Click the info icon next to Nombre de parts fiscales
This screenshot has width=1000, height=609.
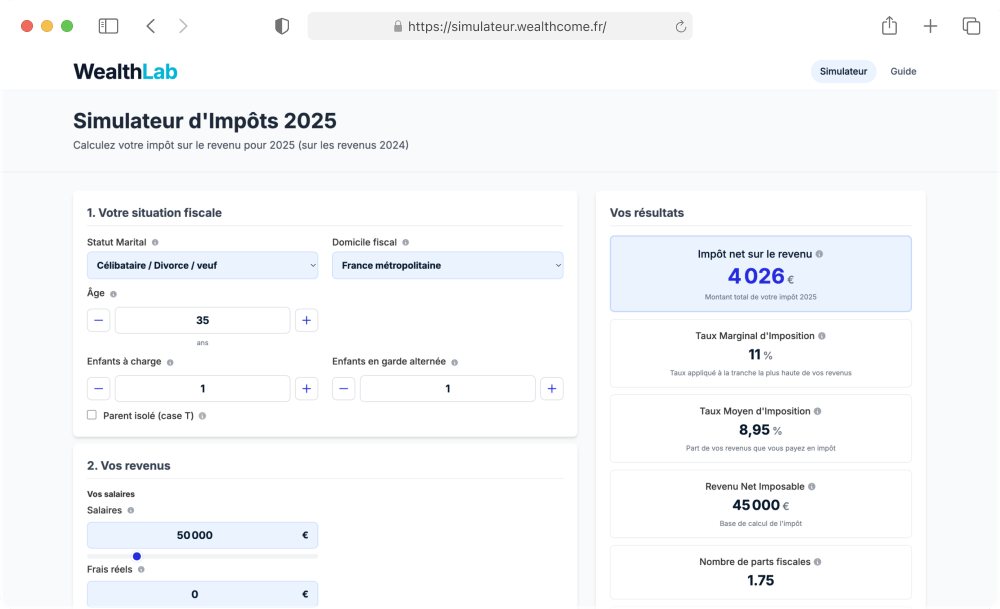coord(817,561)
